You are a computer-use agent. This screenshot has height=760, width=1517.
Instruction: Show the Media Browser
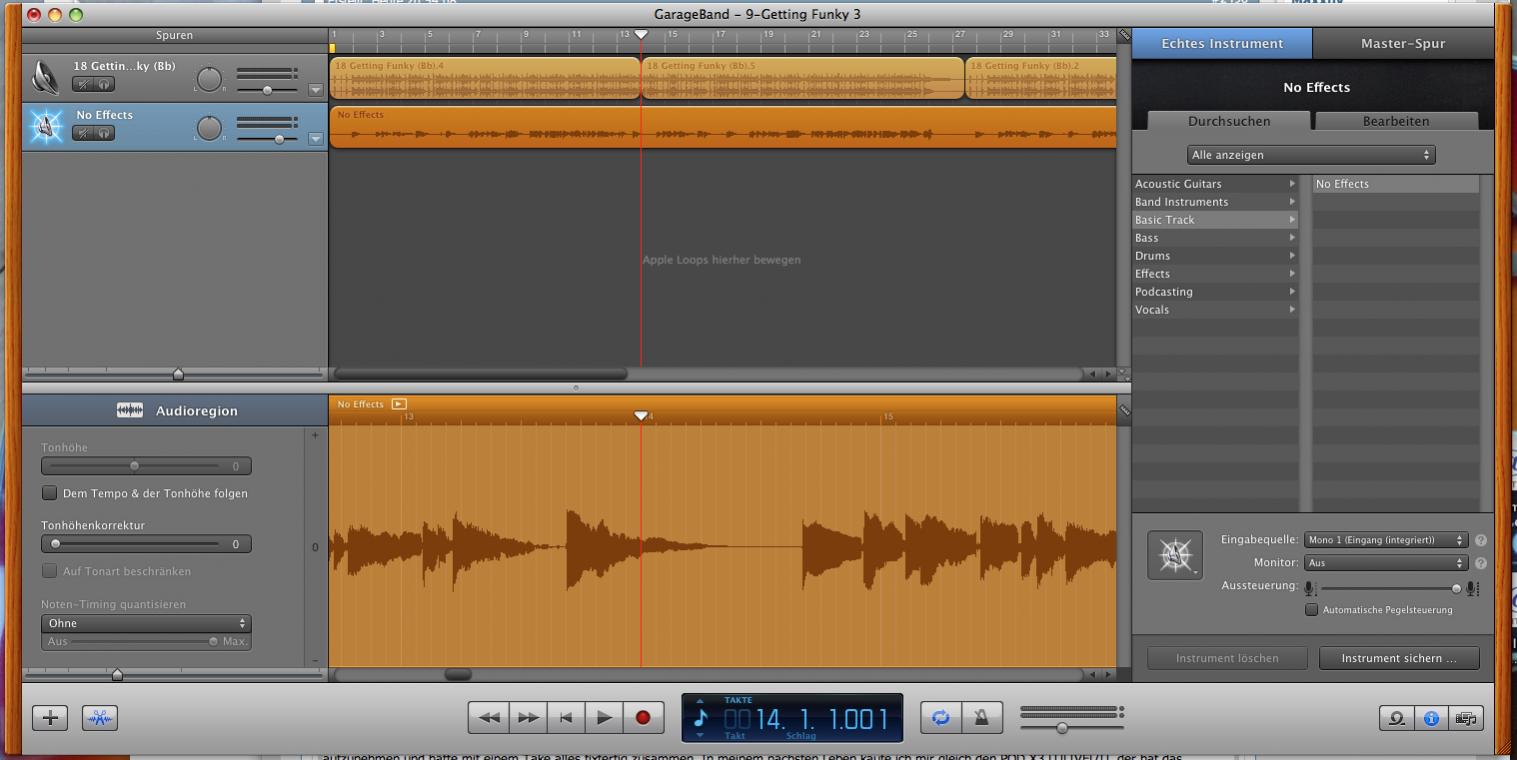(1466, 718)
